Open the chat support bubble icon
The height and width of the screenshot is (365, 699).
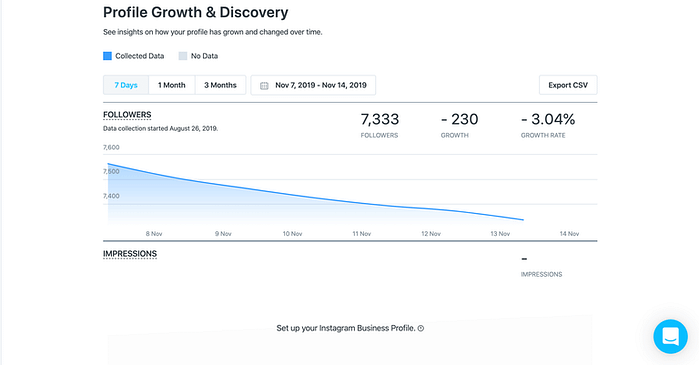[x=670, y=336]
